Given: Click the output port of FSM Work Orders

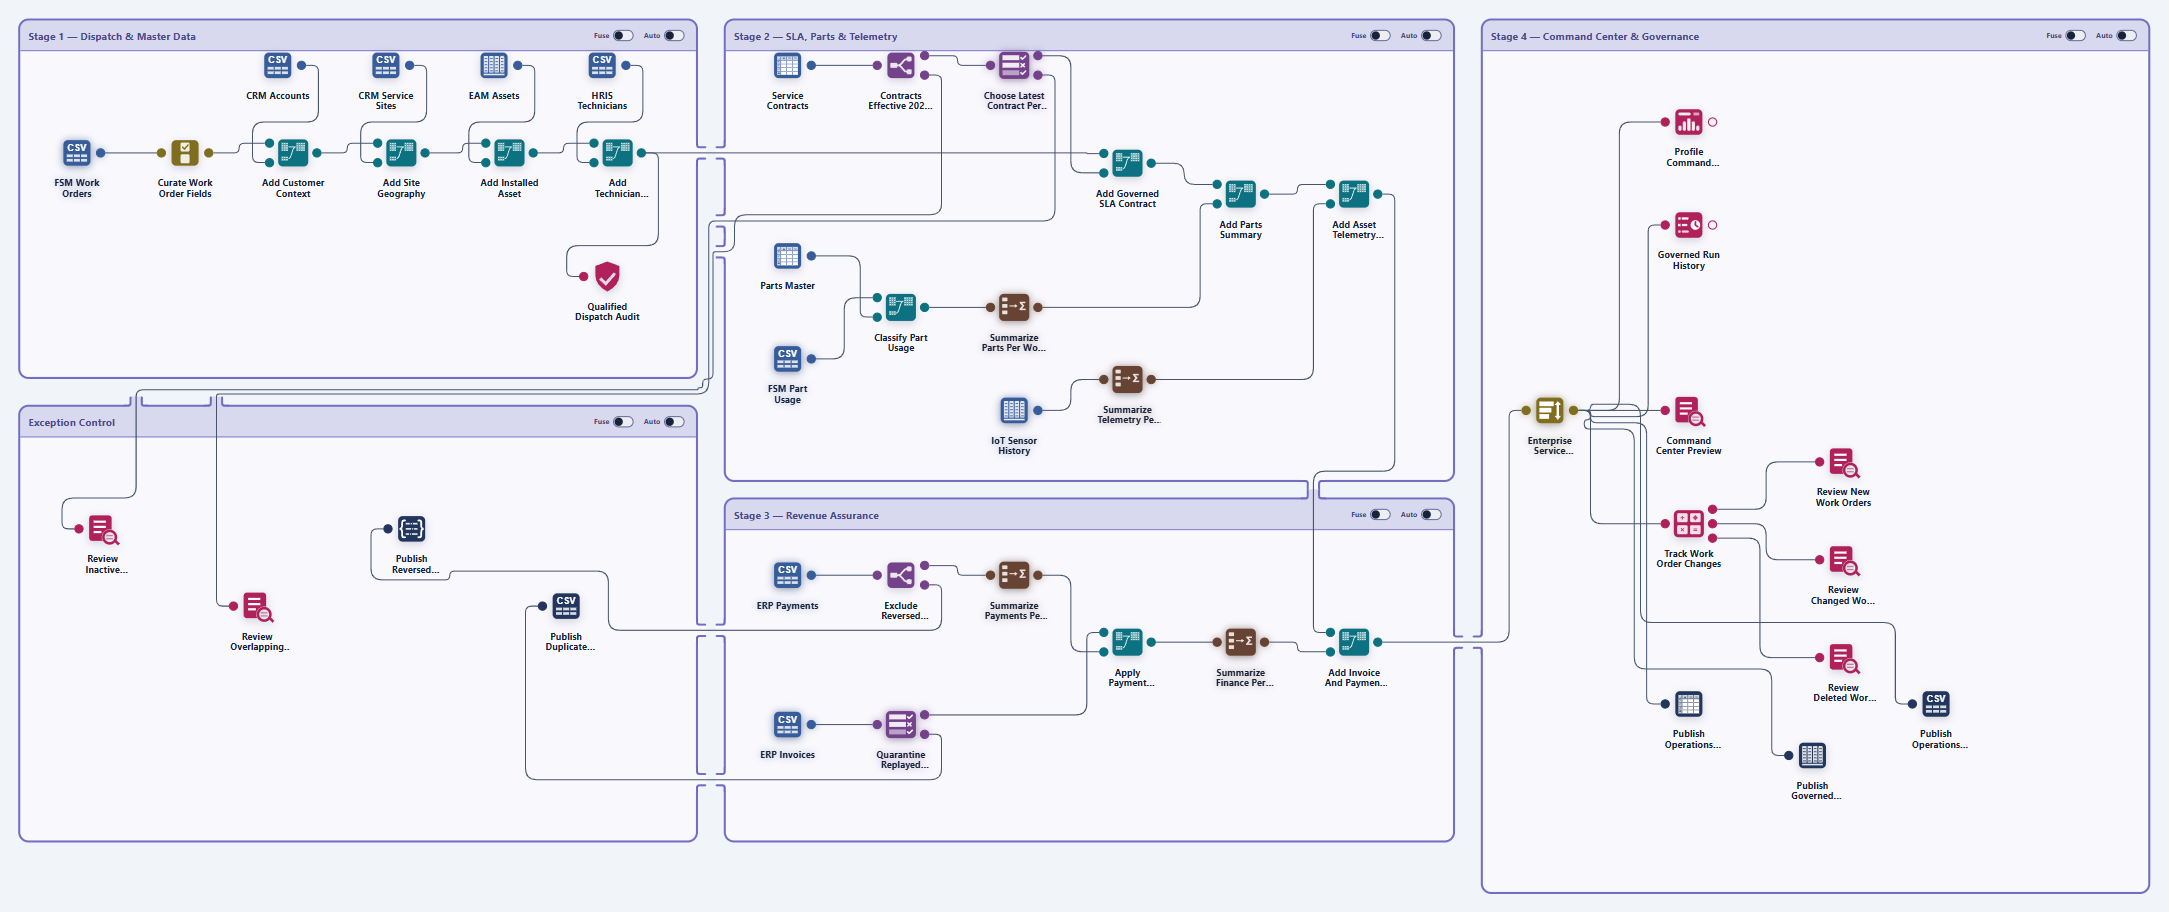Looking at the screenshot, I should 101,153.
